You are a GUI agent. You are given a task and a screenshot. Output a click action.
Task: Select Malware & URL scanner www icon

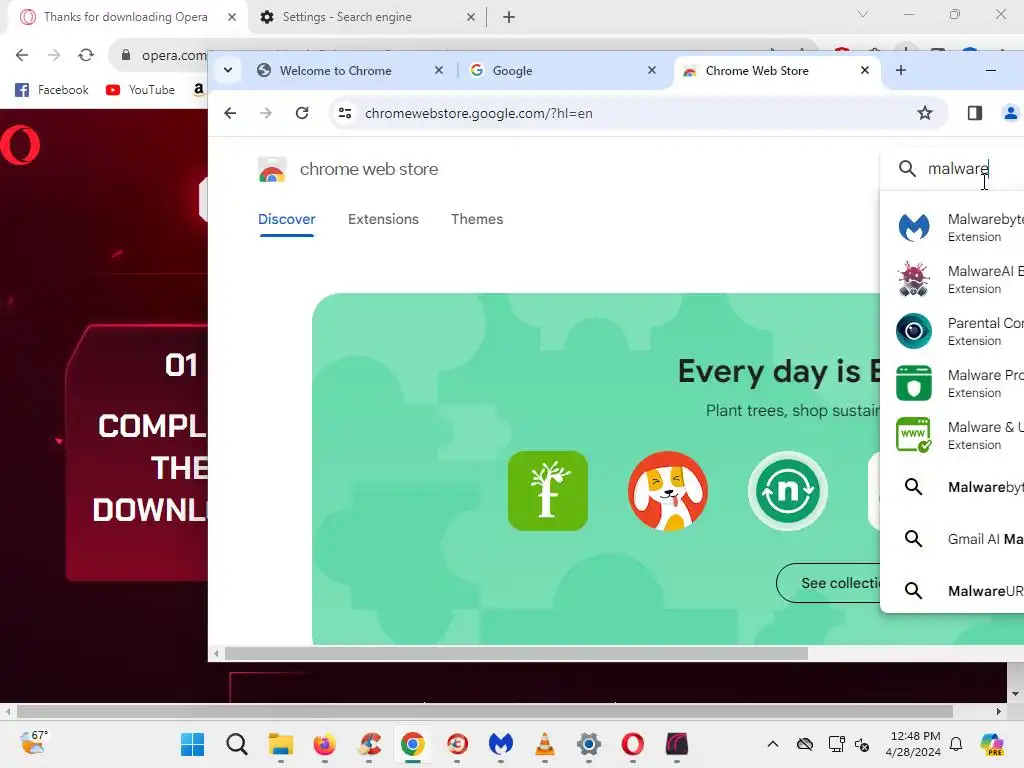914,435
